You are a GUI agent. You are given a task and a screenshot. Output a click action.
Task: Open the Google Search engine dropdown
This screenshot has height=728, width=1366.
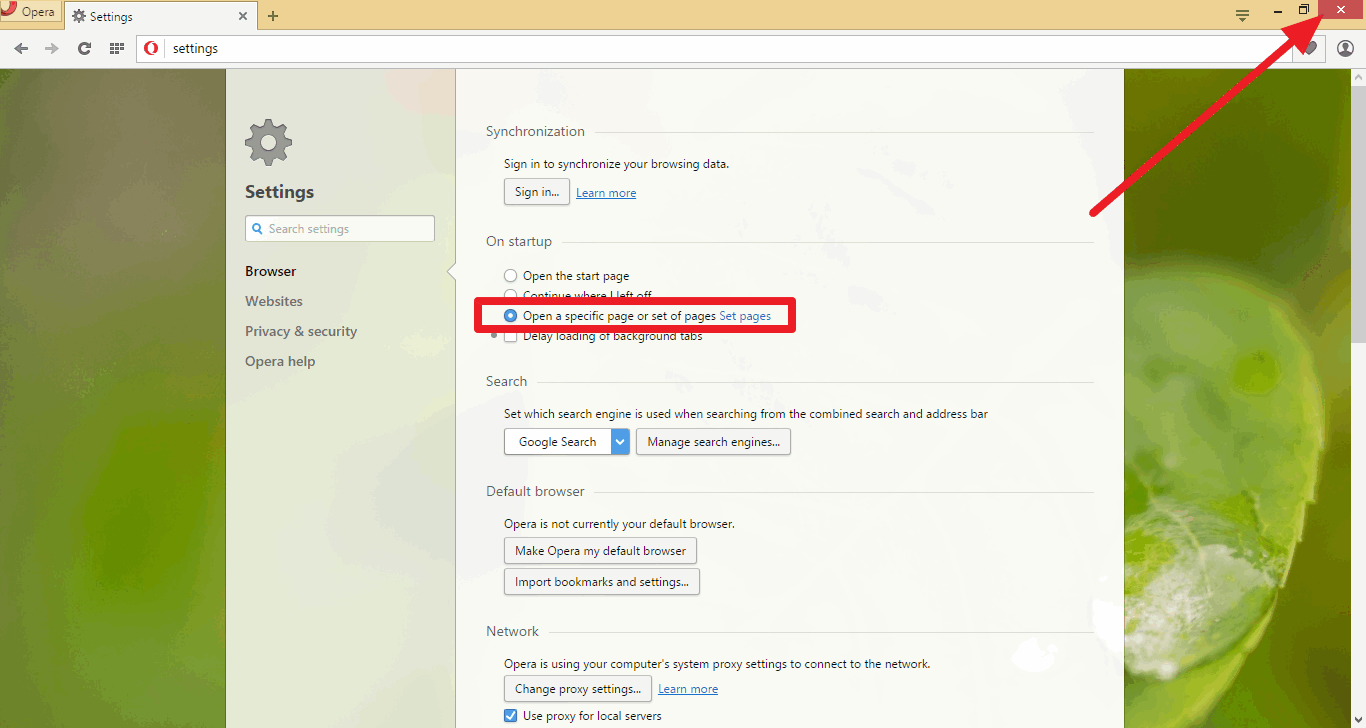(x=619, y=441)
